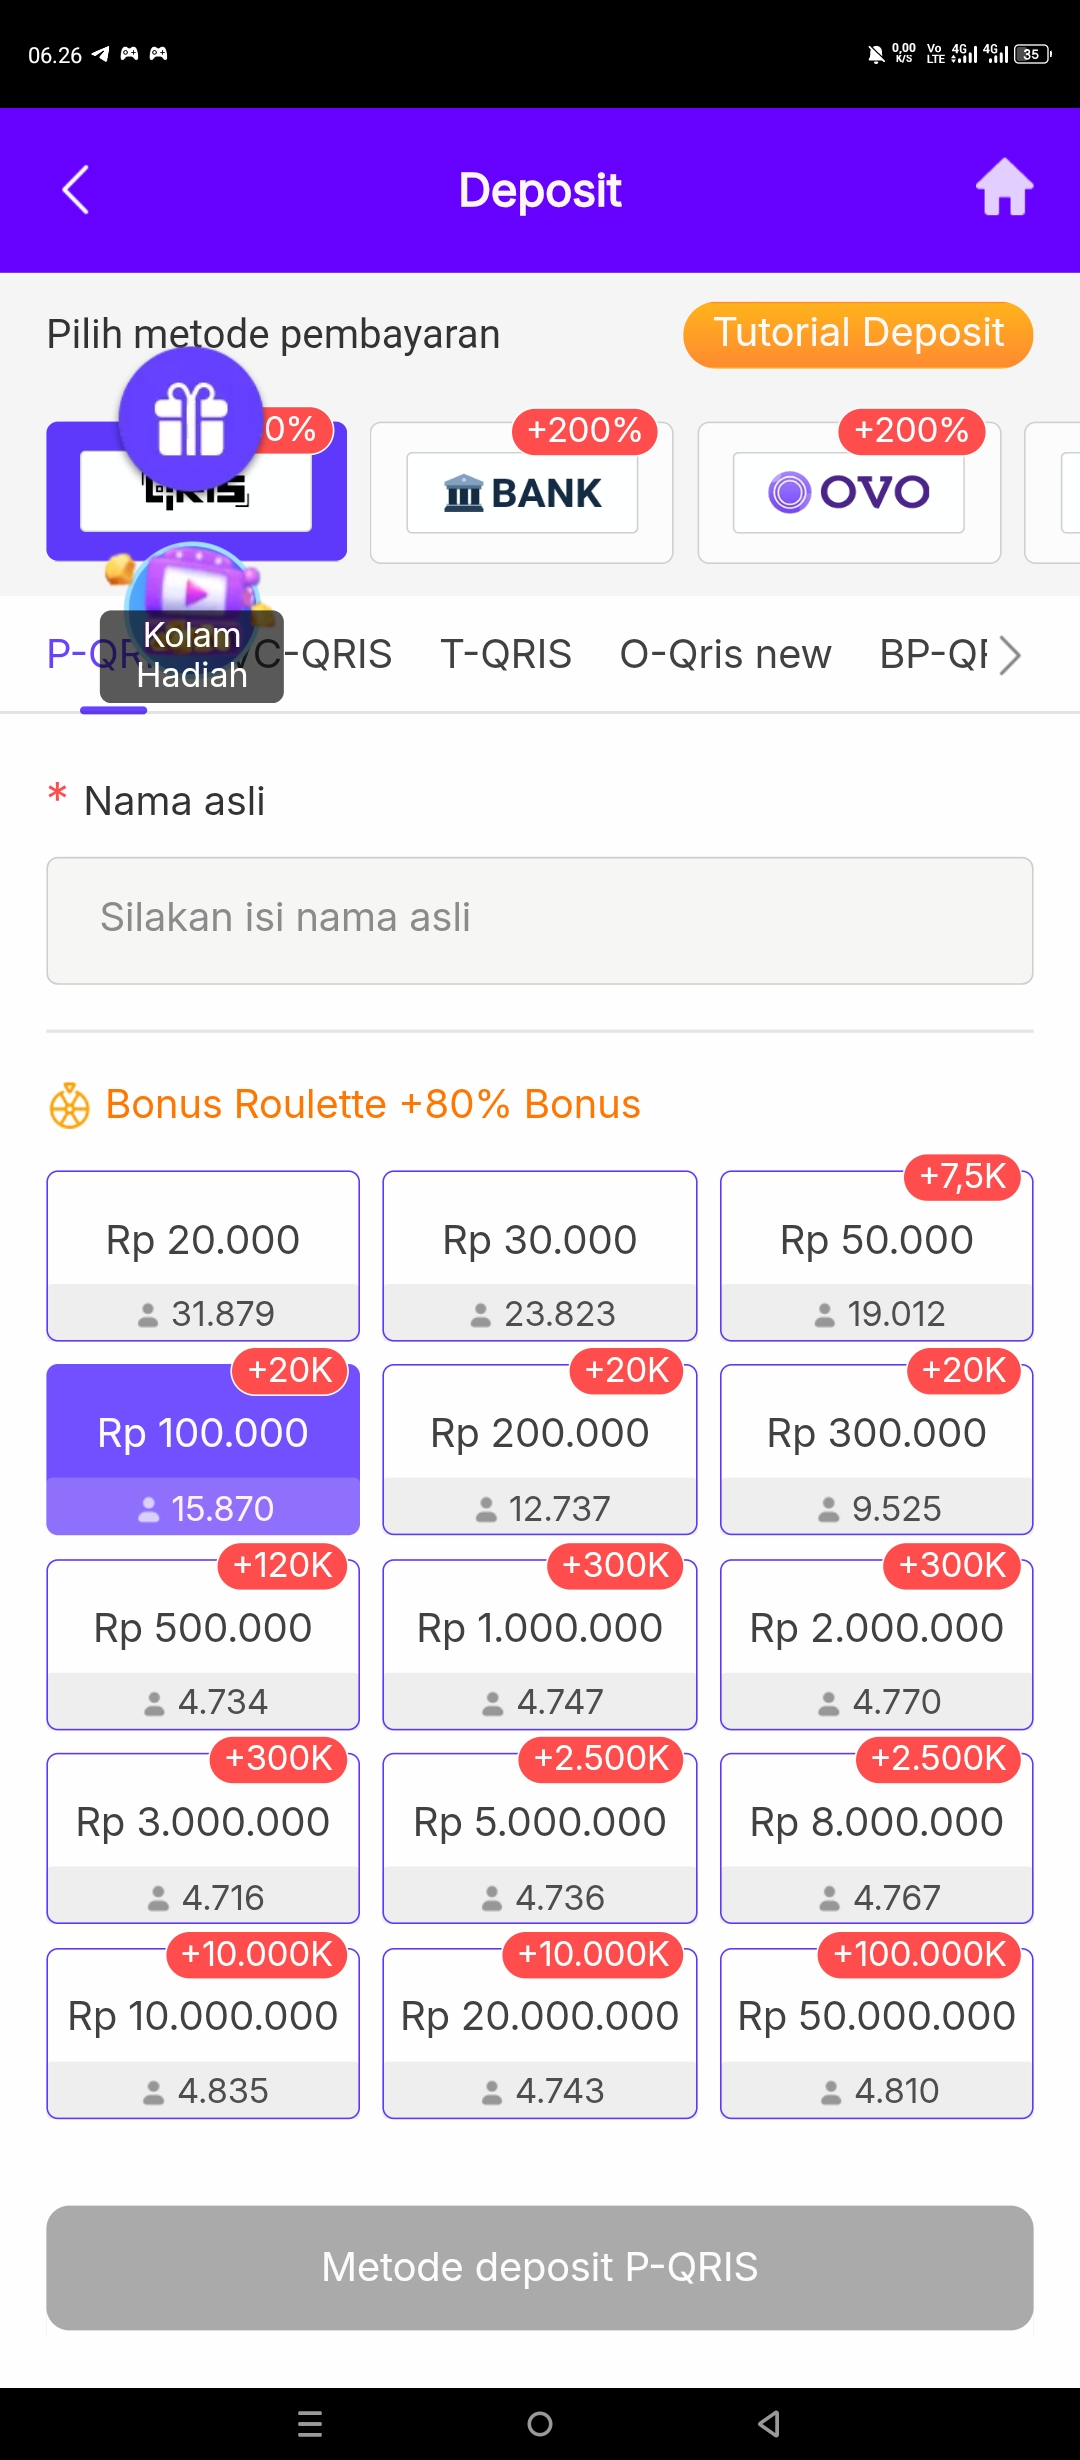Choose the Rp 50.000 deposit option
This screenshot has width=1080, height=2460.
pyautogui.click(x=876, y=1255)
